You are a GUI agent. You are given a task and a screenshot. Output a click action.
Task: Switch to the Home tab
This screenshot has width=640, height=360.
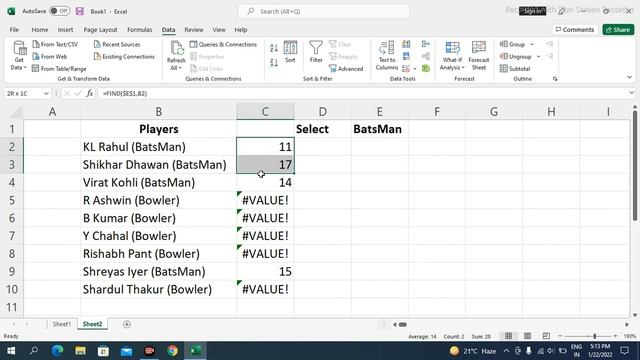tap(40, 29)
